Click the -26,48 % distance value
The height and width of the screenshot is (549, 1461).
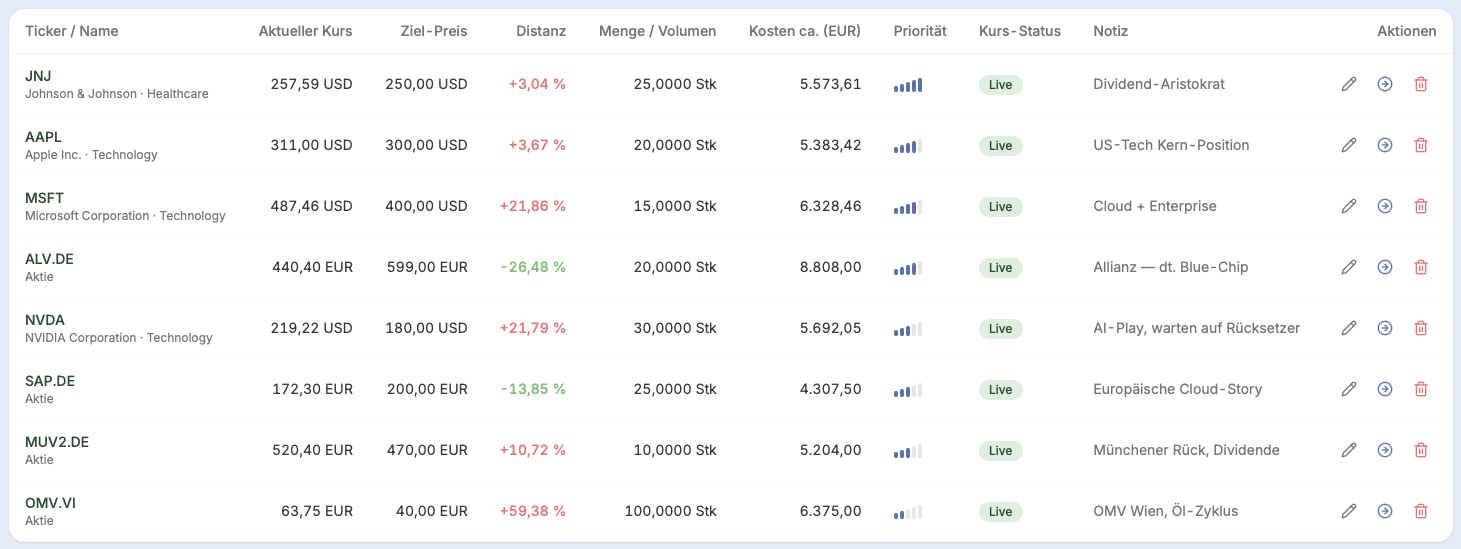tap(534, 267)
